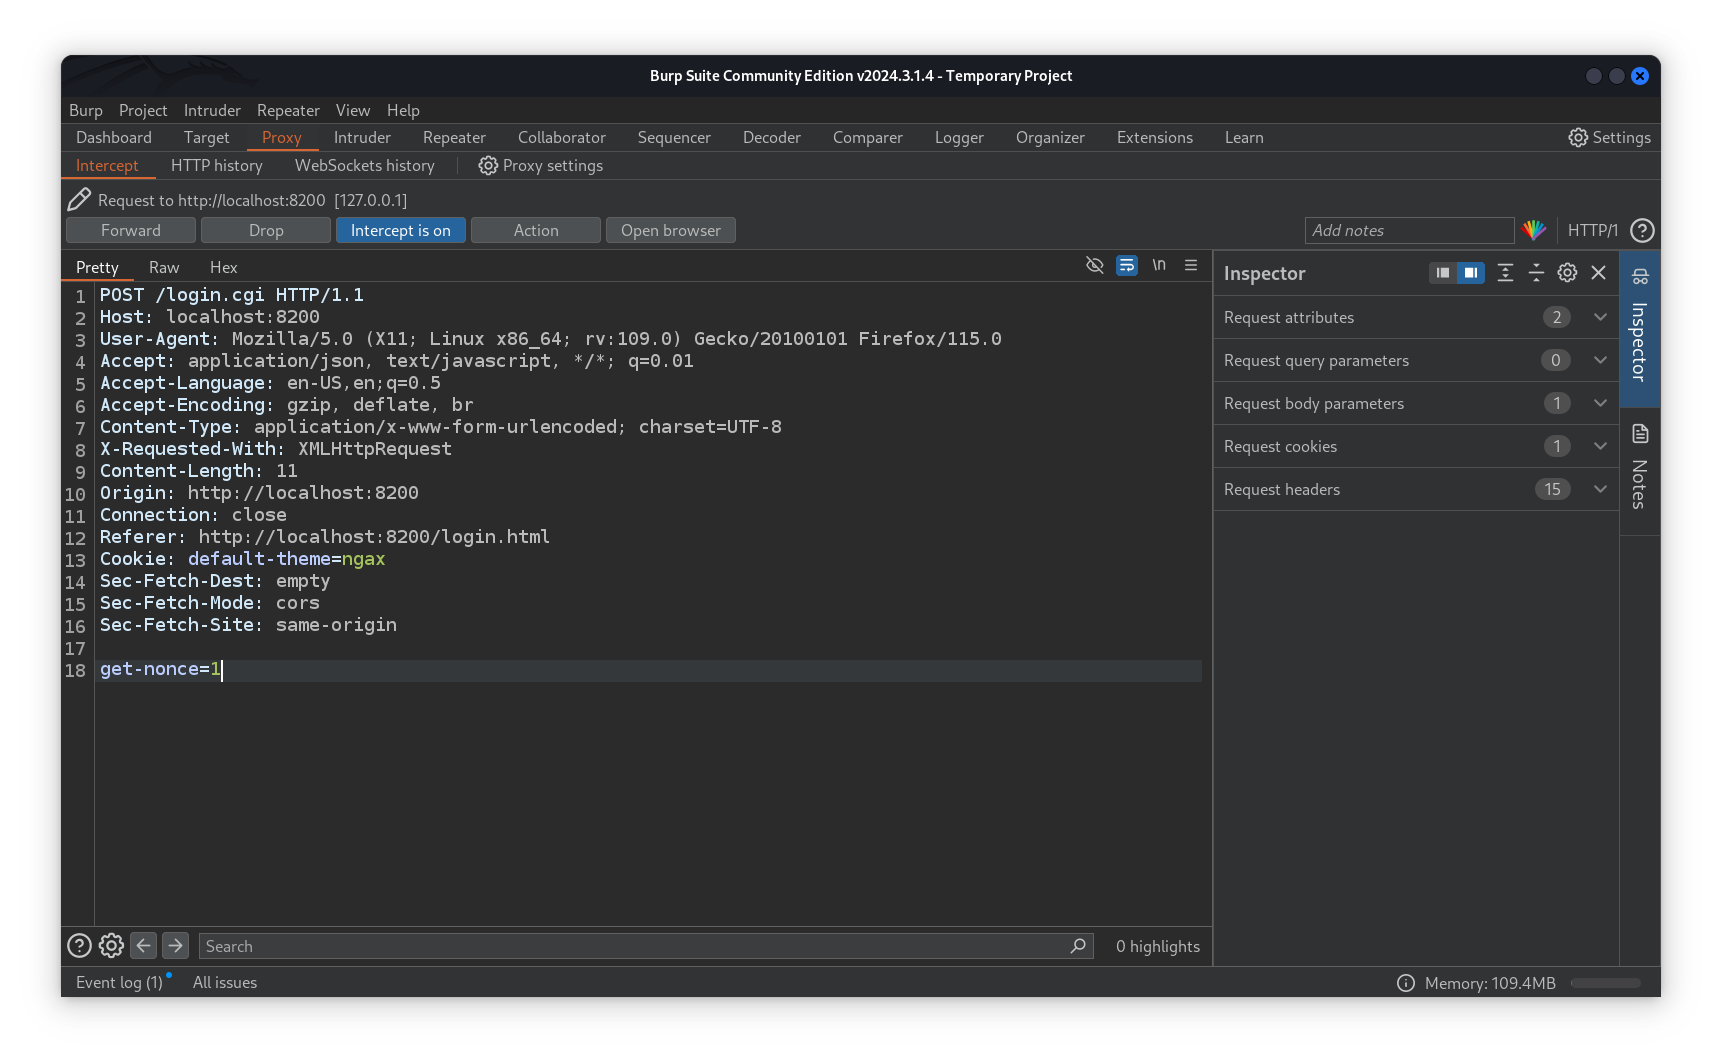This screenshot has height=1064, width=1722.
Task: Click the Inspector collapse all sections icon
Action: 1536,273
